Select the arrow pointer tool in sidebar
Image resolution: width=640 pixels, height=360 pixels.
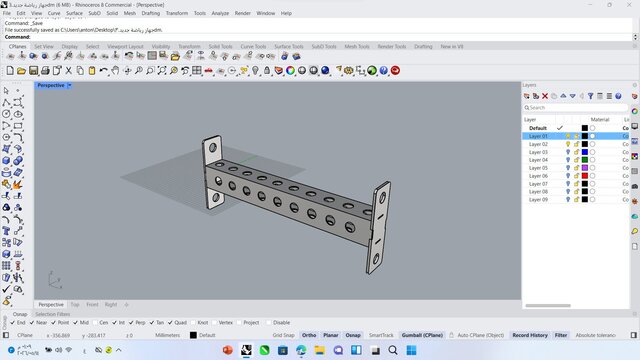coord(6,91)
